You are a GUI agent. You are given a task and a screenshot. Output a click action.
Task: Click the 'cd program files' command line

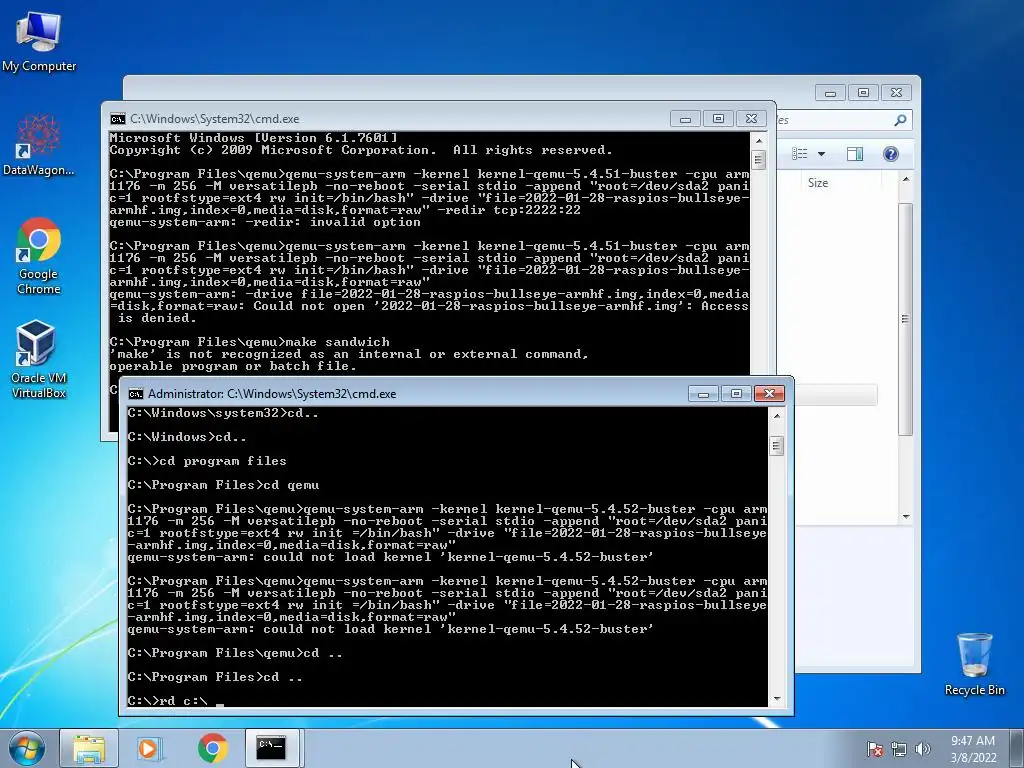point(207,461)
